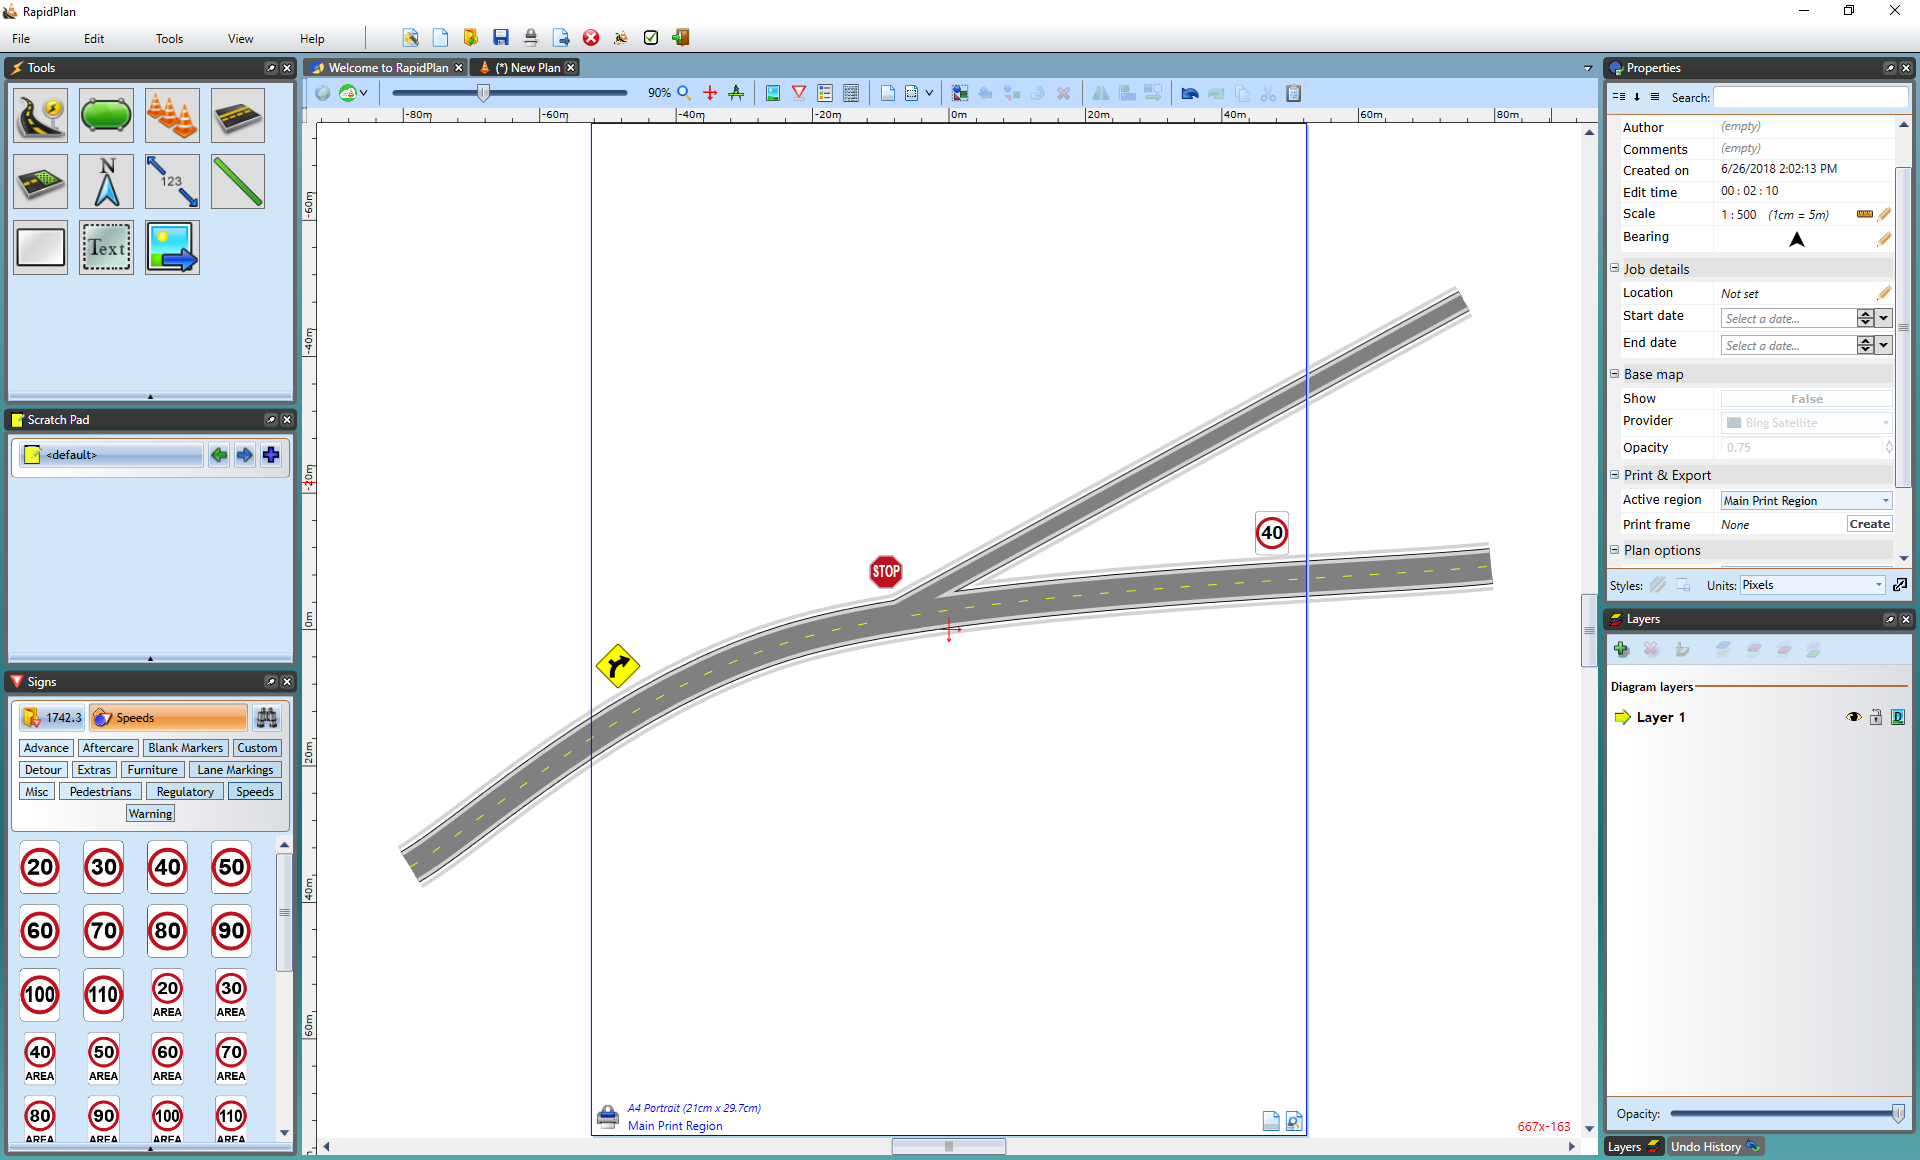The width and height of the screenshot is (1920, 1160).
Task: Adjust the layer Opacity slider
Action: (x=1897, y=1114)
